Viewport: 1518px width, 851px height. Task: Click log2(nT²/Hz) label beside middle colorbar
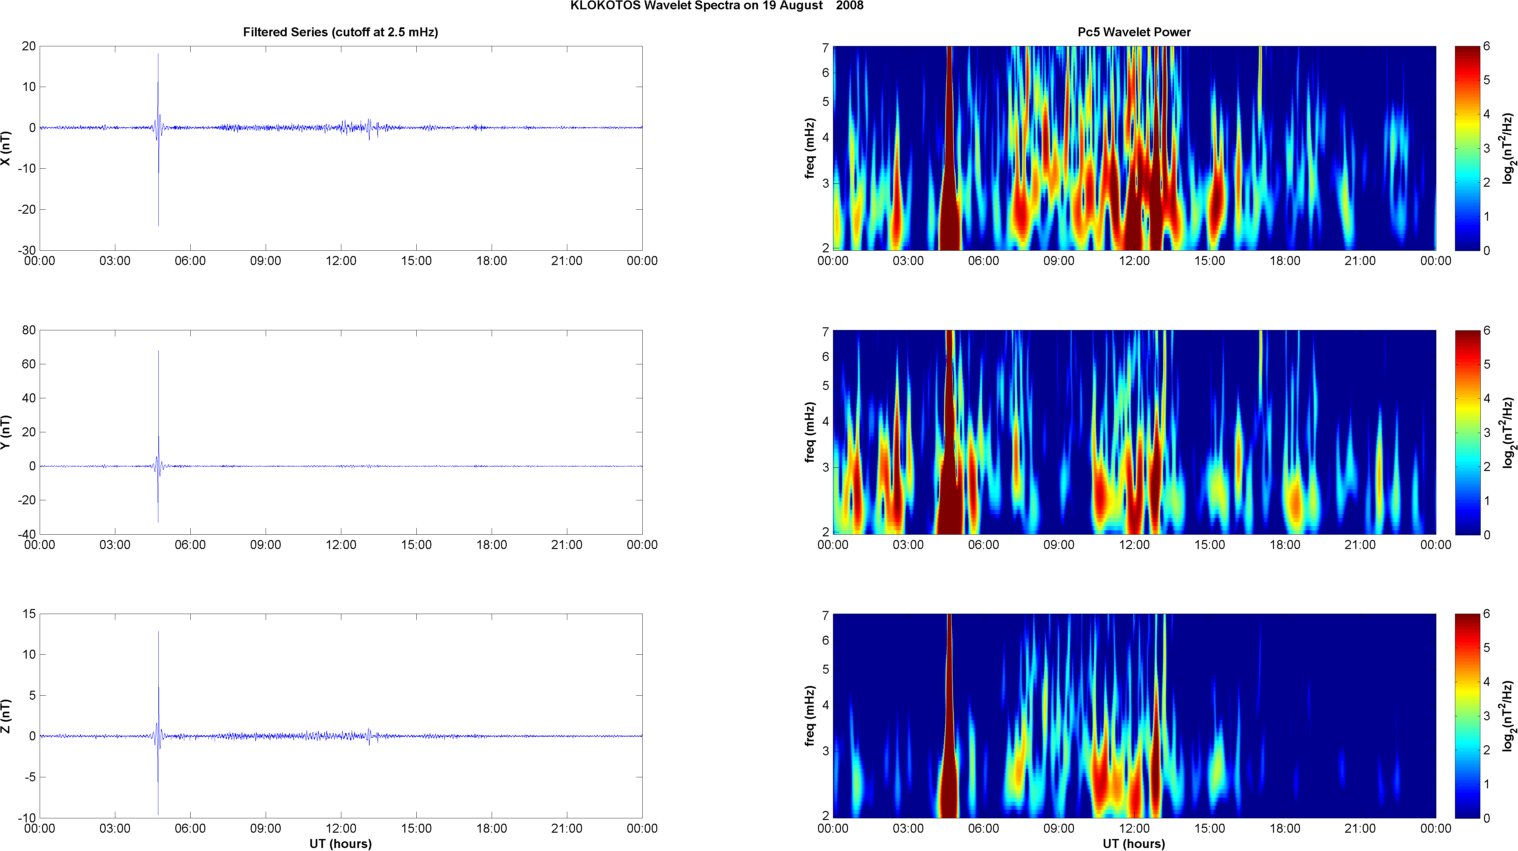click(1509, 432)
